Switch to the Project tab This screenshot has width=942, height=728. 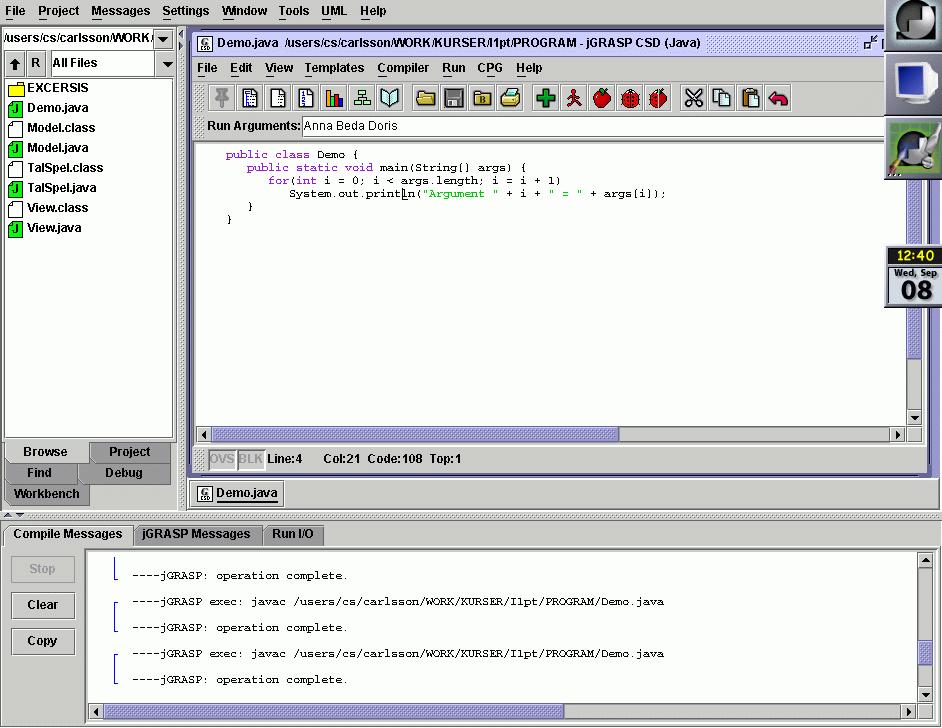[x=130, y=452]
